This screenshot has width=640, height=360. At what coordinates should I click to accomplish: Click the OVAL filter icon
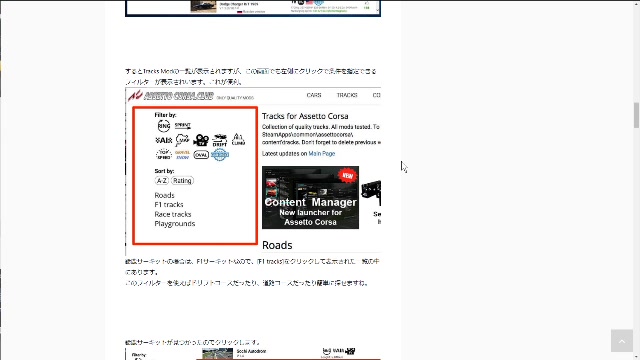click(x=201, y=155)
